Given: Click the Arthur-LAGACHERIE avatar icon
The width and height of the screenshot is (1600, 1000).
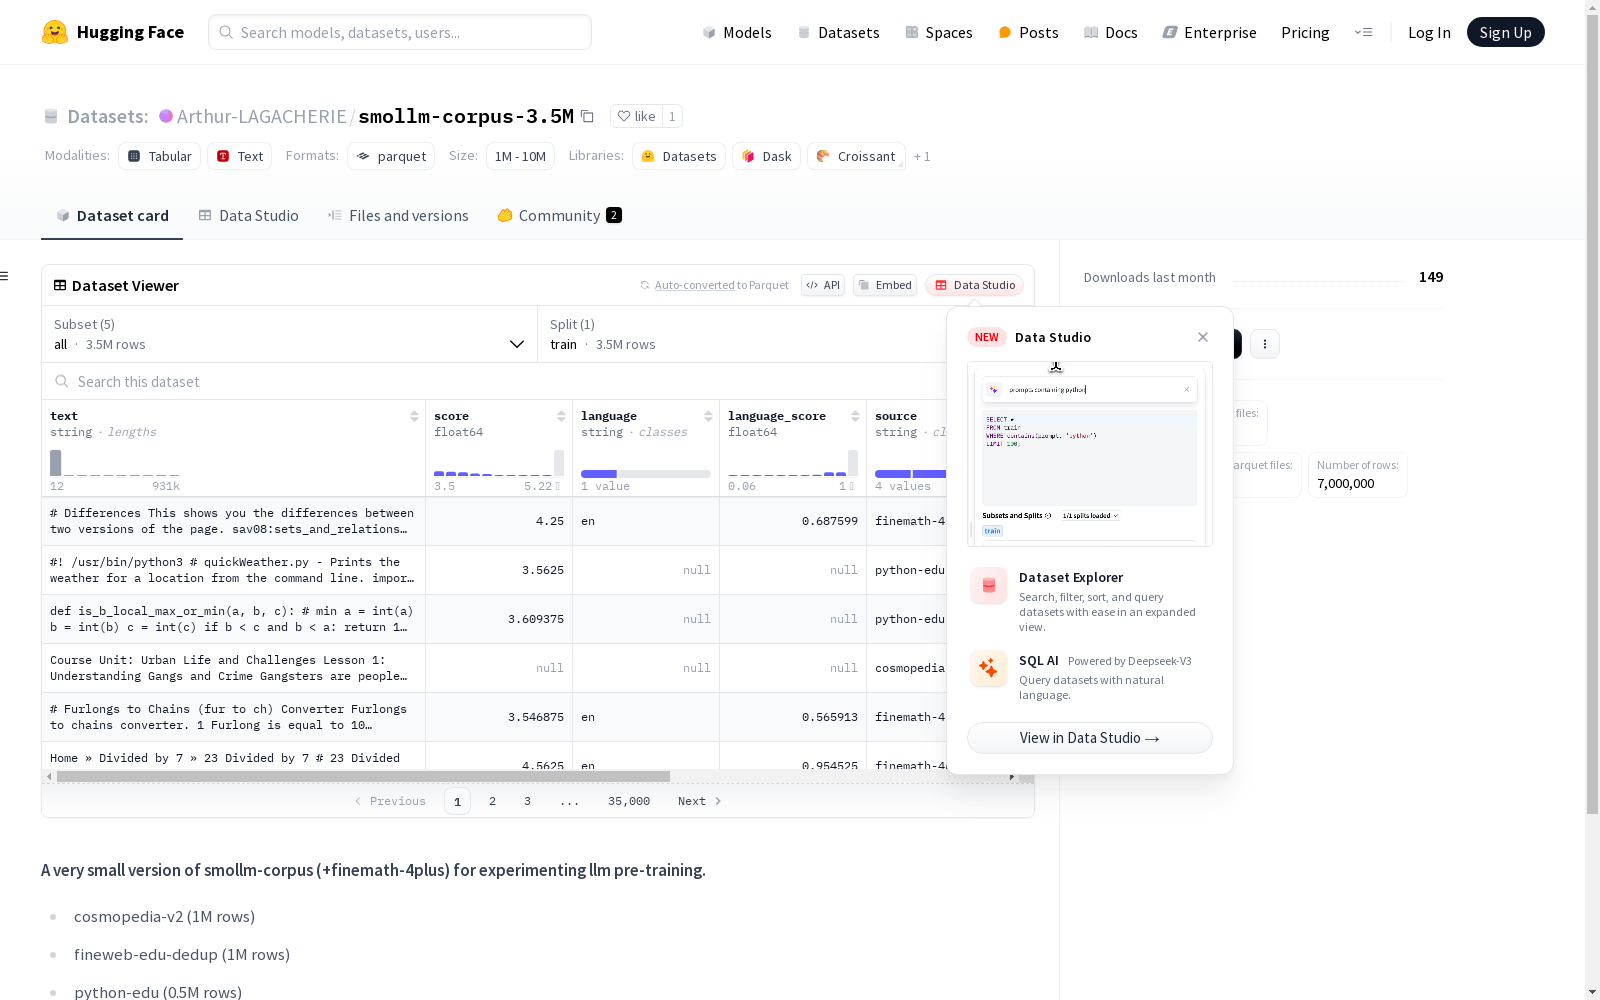Looking at the screenshot, I should coord(166,116).
